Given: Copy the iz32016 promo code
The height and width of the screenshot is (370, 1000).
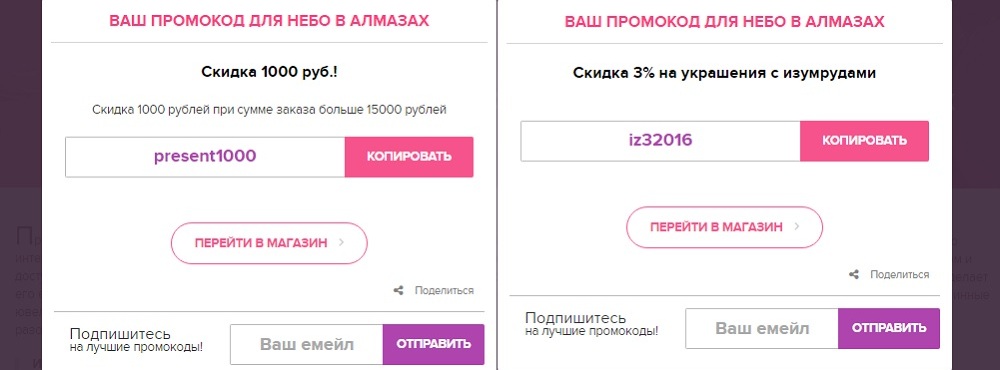Looking at the screenshot, I should point(864,140).
